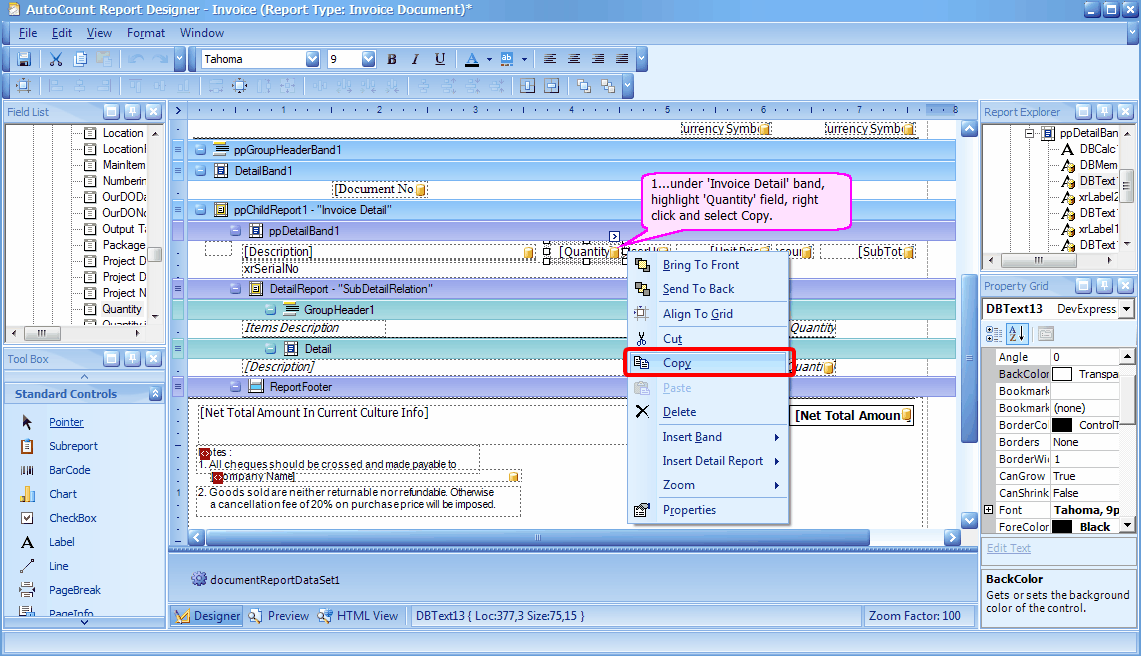Click the Cut scissors toolbar icon
The image size is (1141, 656).
[55, 59]
